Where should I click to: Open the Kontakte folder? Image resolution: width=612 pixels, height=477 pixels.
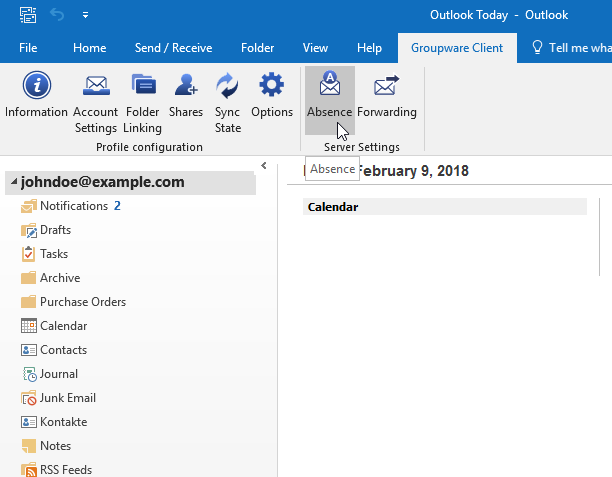pyautogui.click(x=63, y=422)
